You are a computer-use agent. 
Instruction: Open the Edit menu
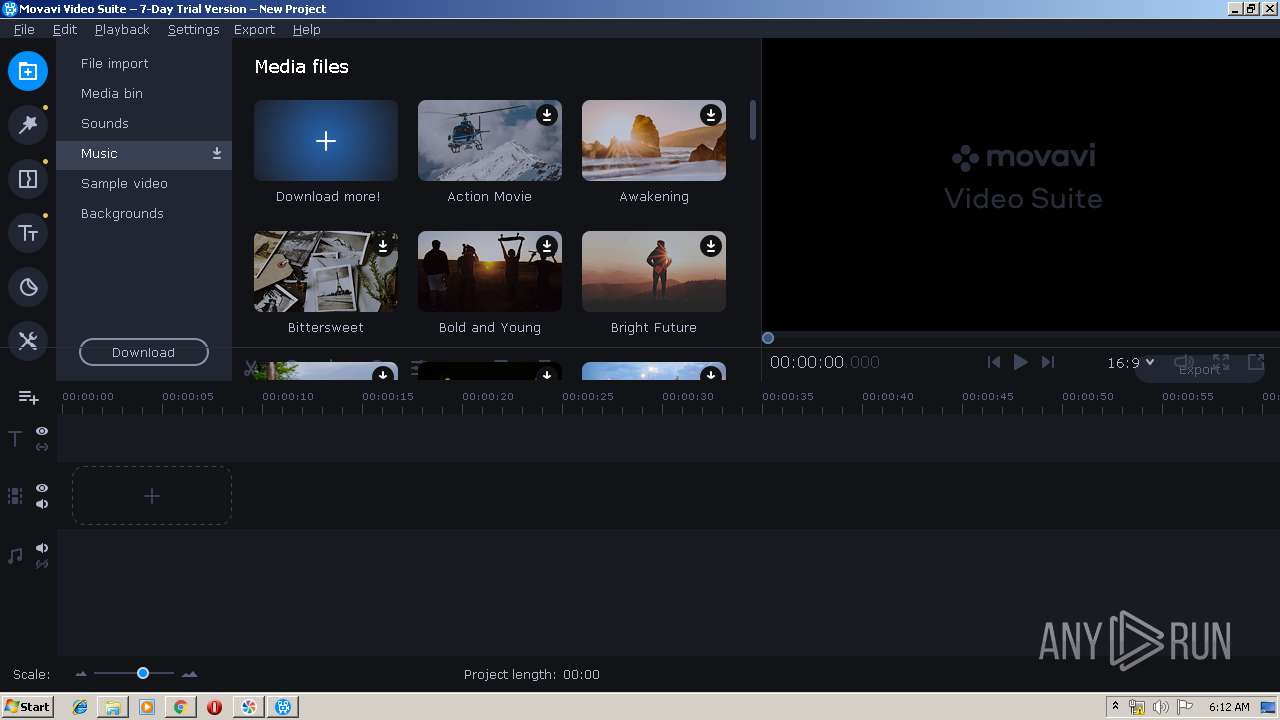pyautogui.click(x=65, y=29)
